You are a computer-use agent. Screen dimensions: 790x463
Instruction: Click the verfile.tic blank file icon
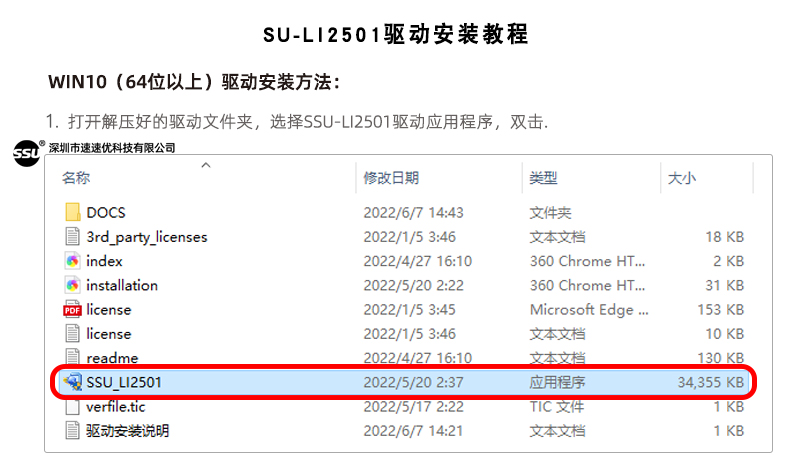(x=73, y=406)
